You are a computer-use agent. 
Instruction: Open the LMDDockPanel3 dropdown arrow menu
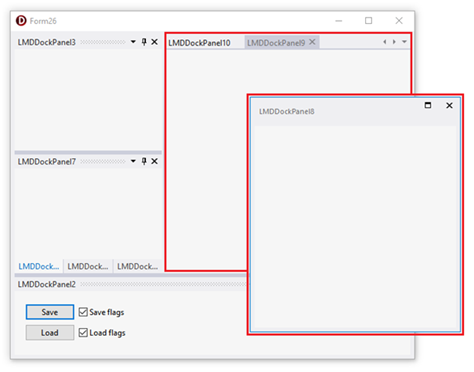point(133,42)
